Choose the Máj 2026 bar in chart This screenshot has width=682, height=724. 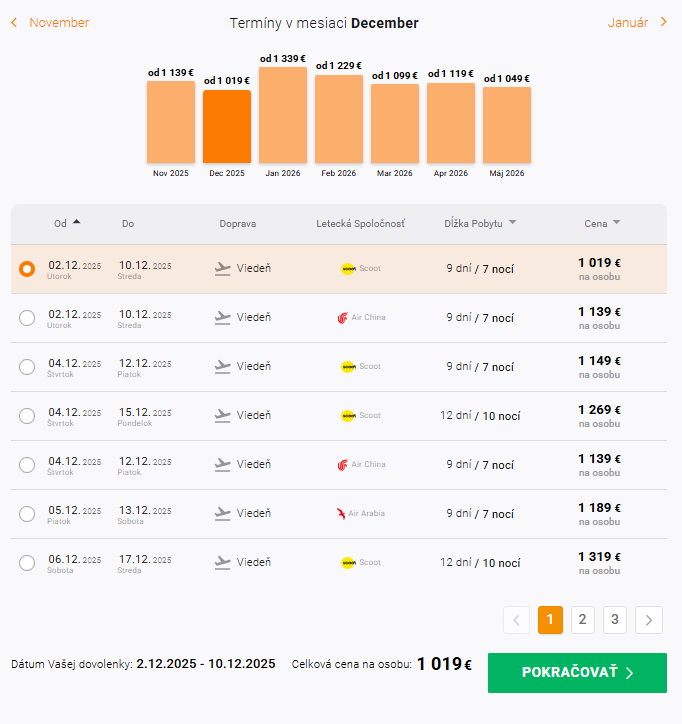507,125
